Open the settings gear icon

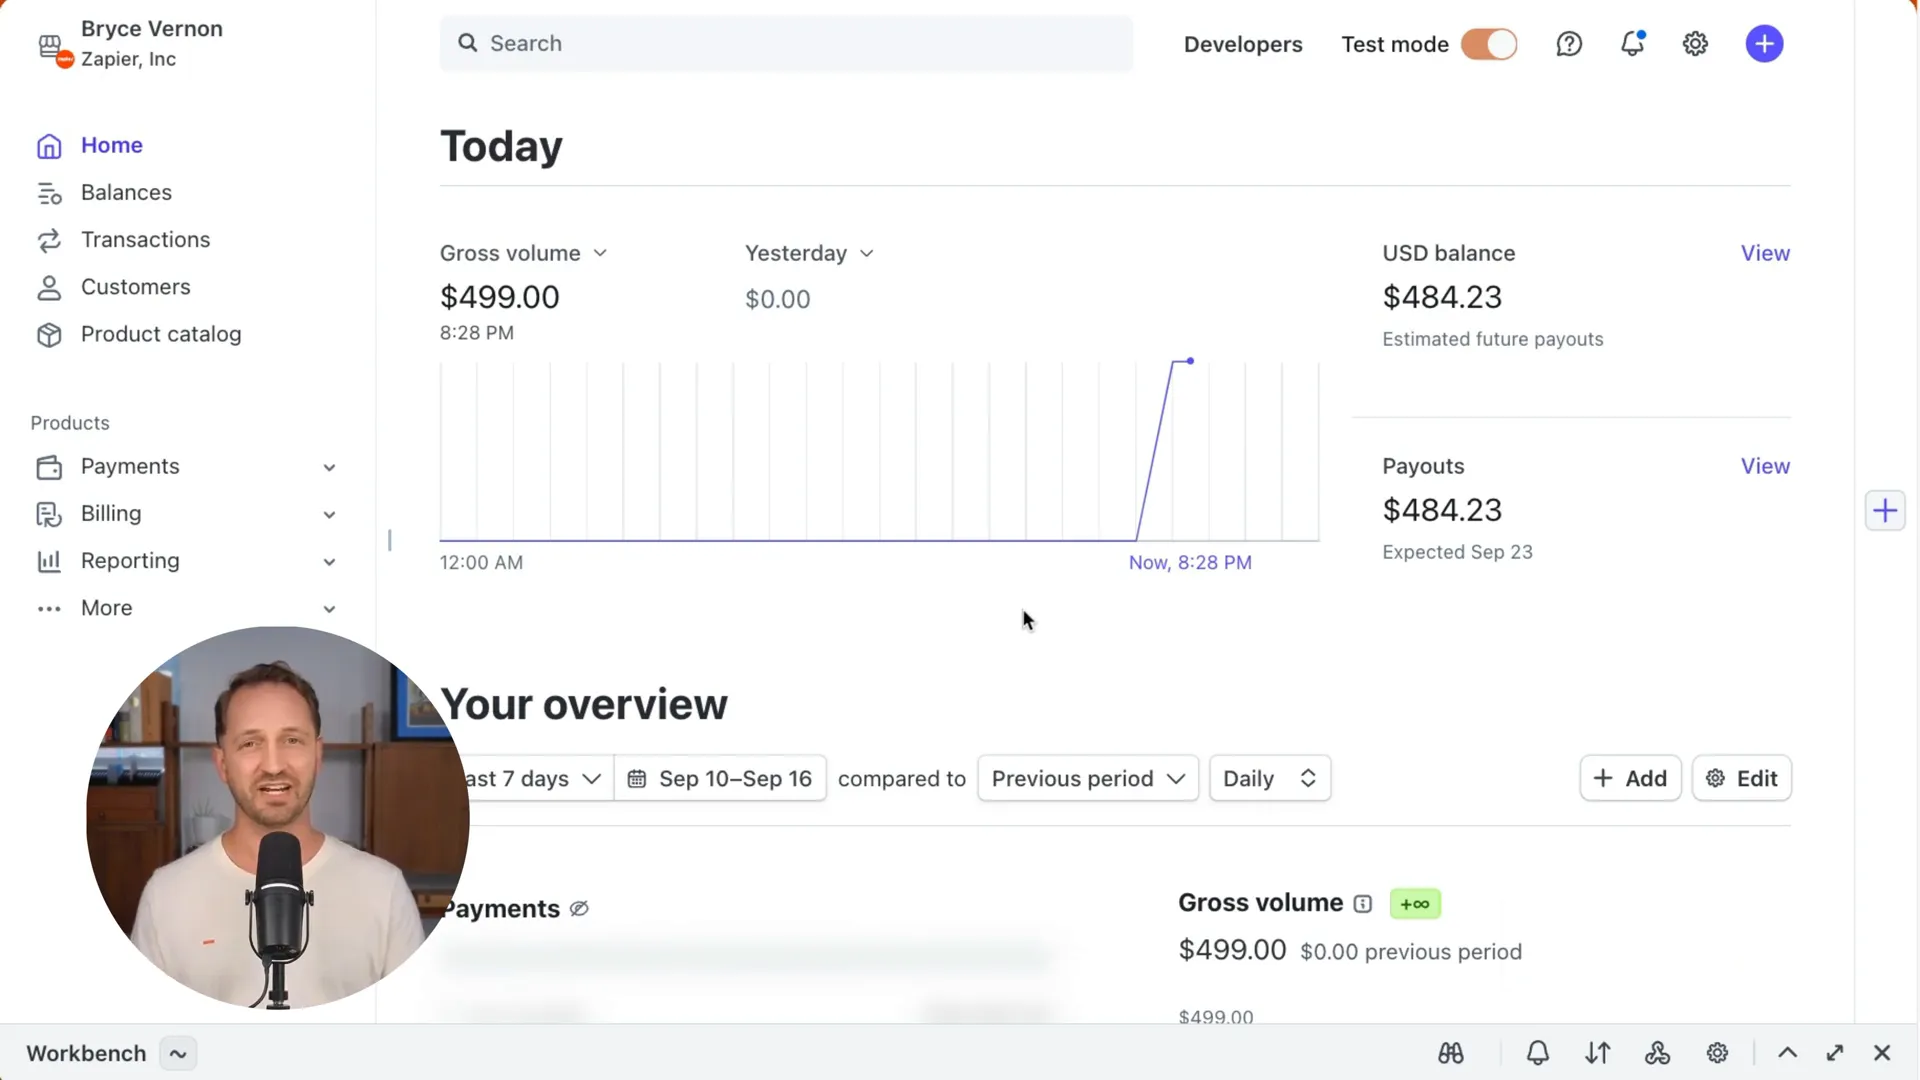pyautogui.click(x=1696, y=42)
